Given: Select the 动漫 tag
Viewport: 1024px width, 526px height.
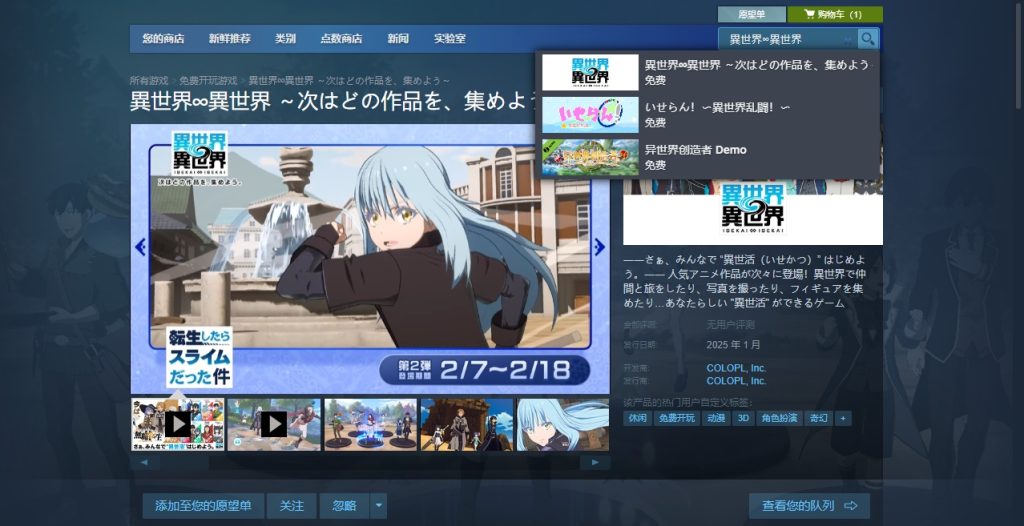Looking at the screenshot, I should tap(716, 418).
